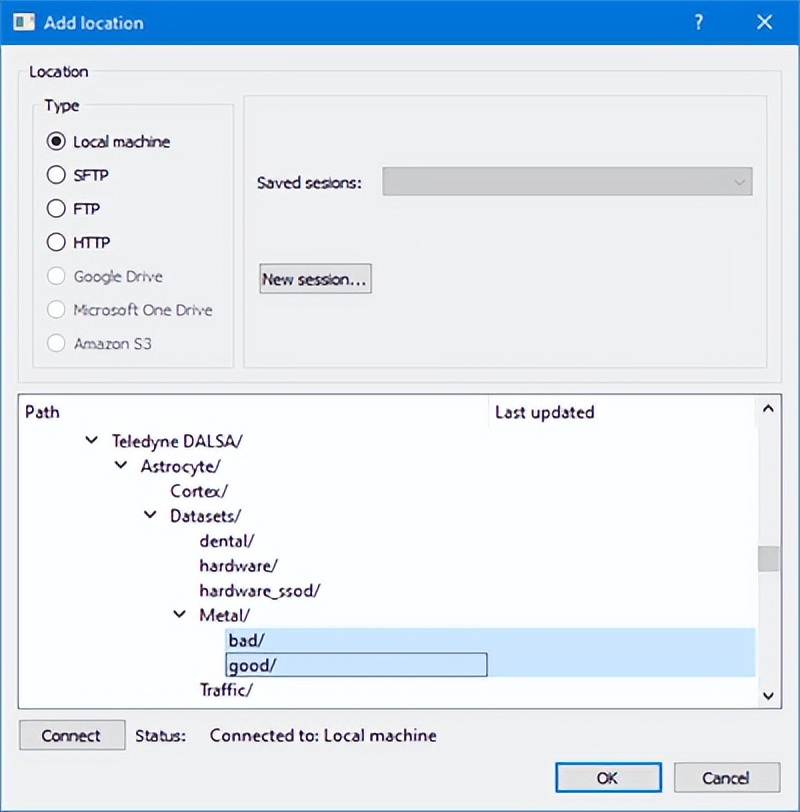Choose the FTP radio option
Screen dimensions: 800x812
click(x=56, y=210)
